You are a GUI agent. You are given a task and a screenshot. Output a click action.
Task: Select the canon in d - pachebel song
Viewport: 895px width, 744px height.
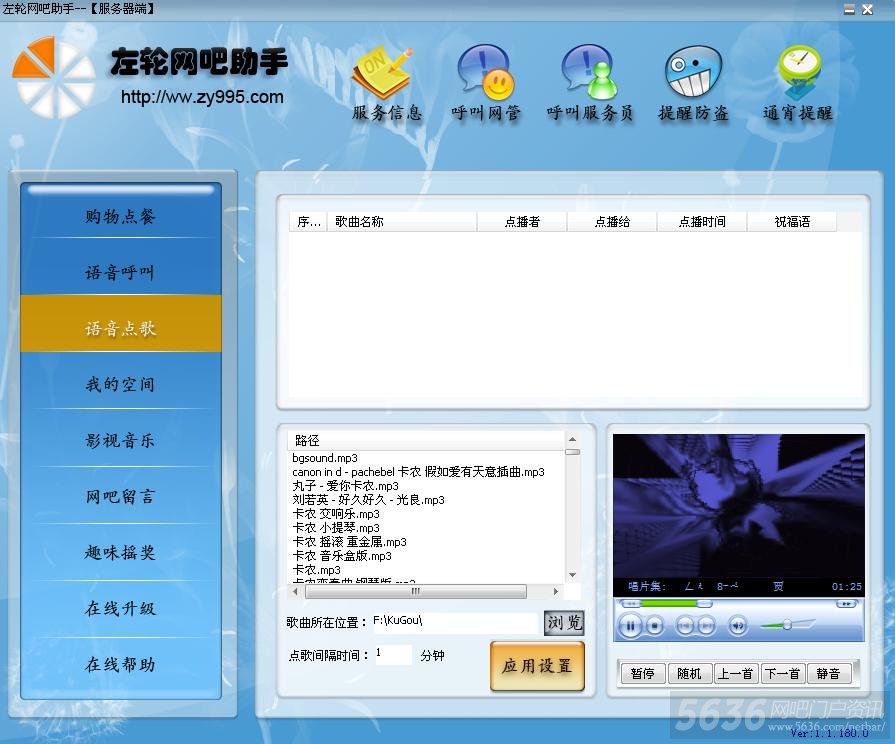coord(418,472)
